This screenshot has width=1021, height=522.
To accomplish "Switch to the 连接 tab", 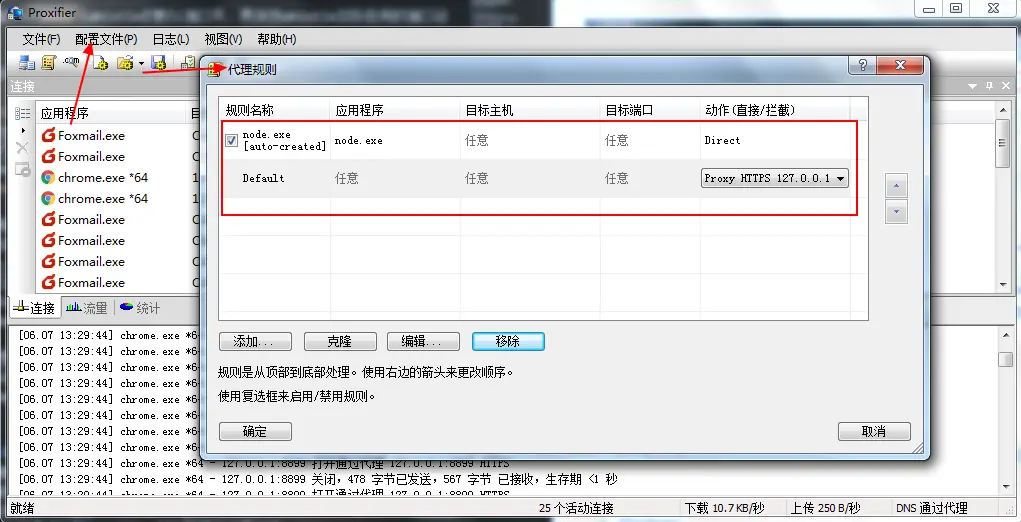I will (35, 308).
